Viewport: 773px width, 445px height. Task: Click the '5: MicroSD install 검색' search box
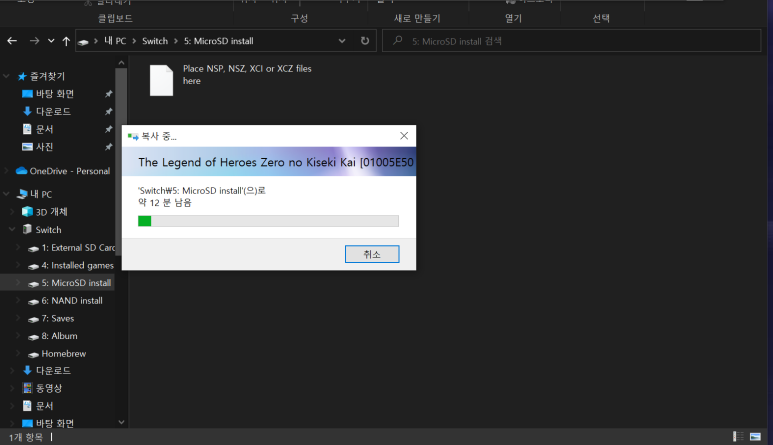tap(572, 41)
